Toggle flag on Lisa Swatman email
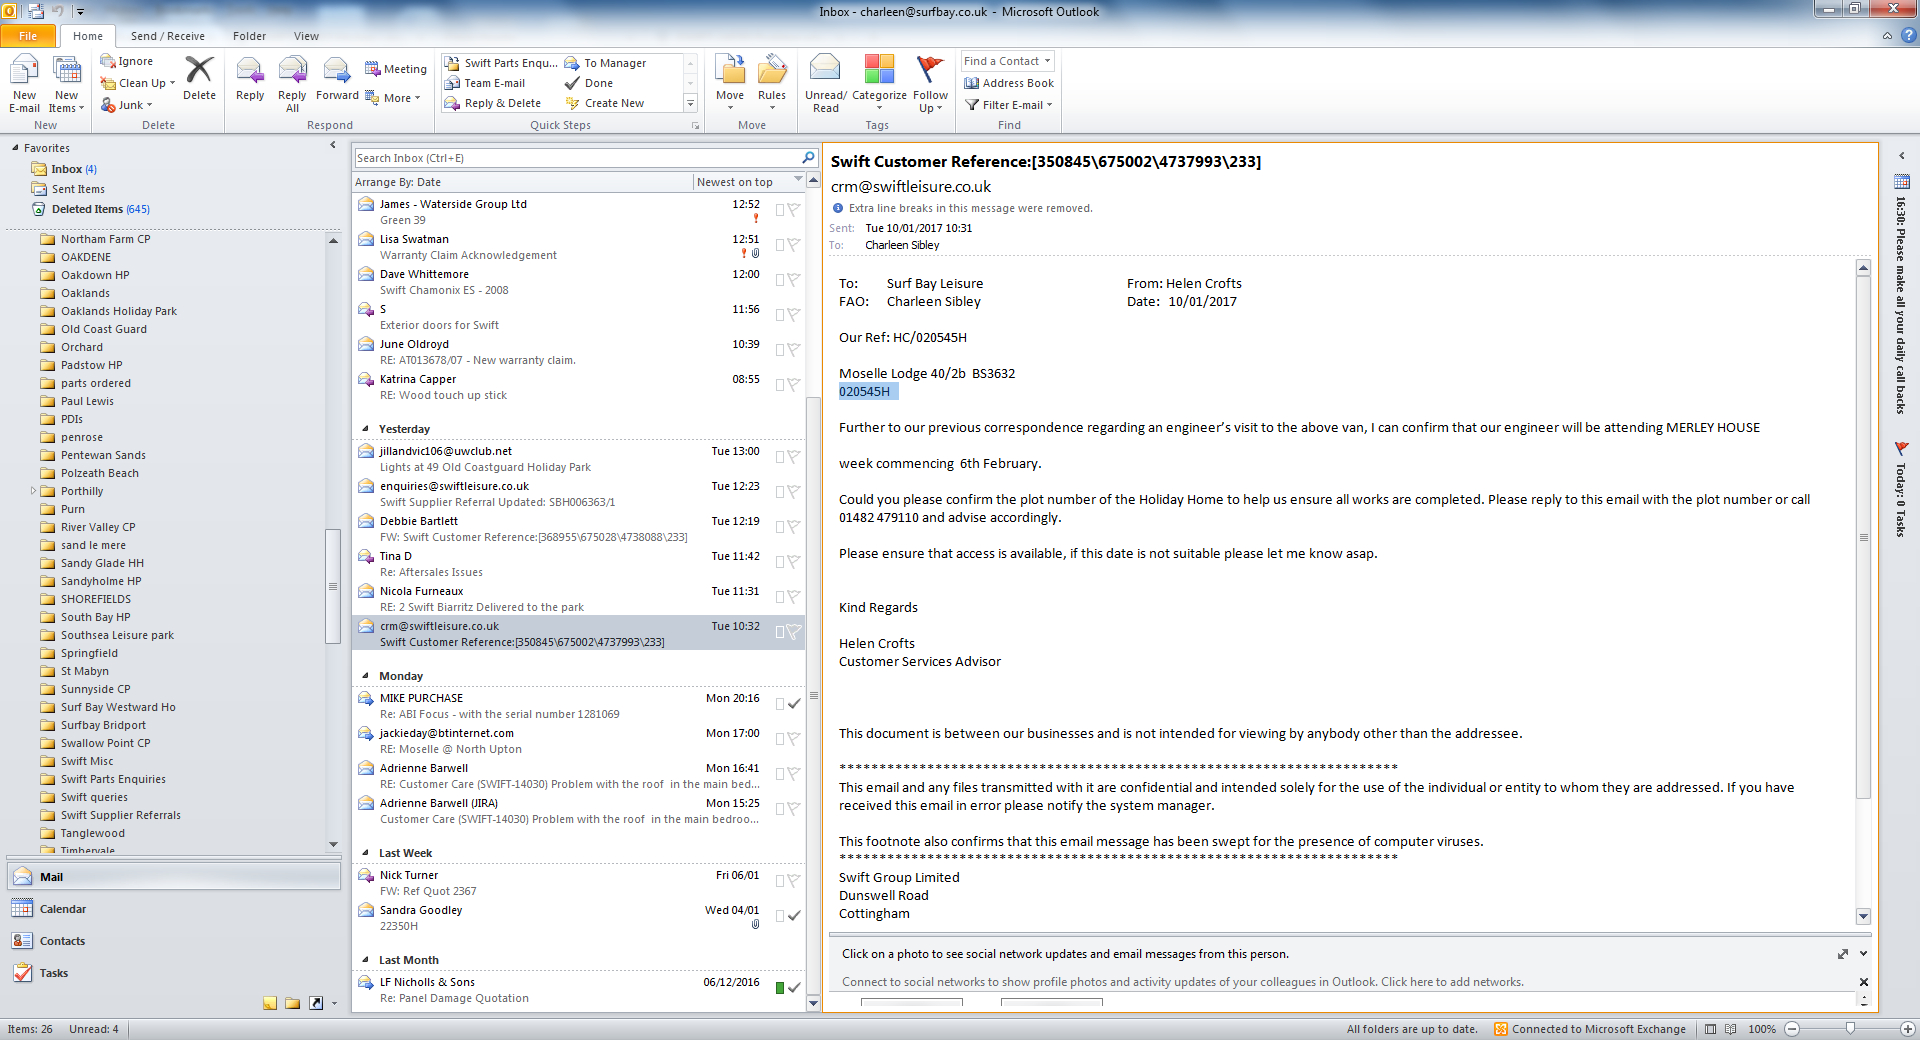 click(794, 244)
